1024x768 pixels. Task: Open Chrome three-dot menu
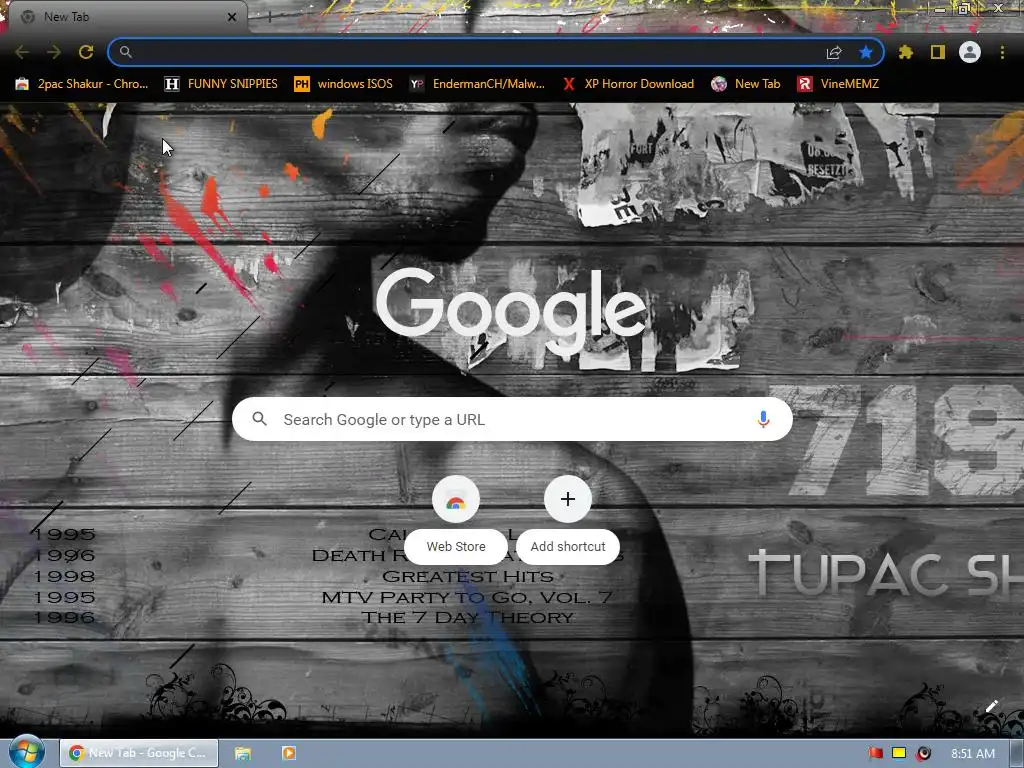point(1002,52)
